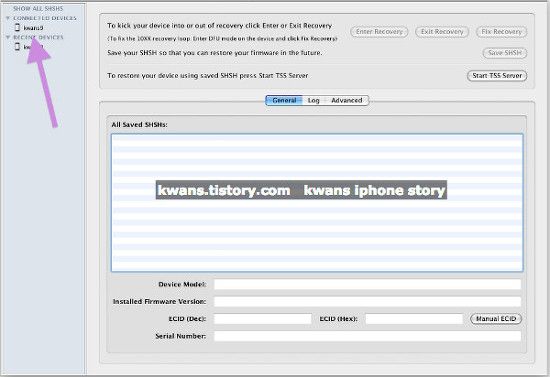Screen dimensions: 550x377
Task: Open the Advanced tab
Action: click(347, 100)
